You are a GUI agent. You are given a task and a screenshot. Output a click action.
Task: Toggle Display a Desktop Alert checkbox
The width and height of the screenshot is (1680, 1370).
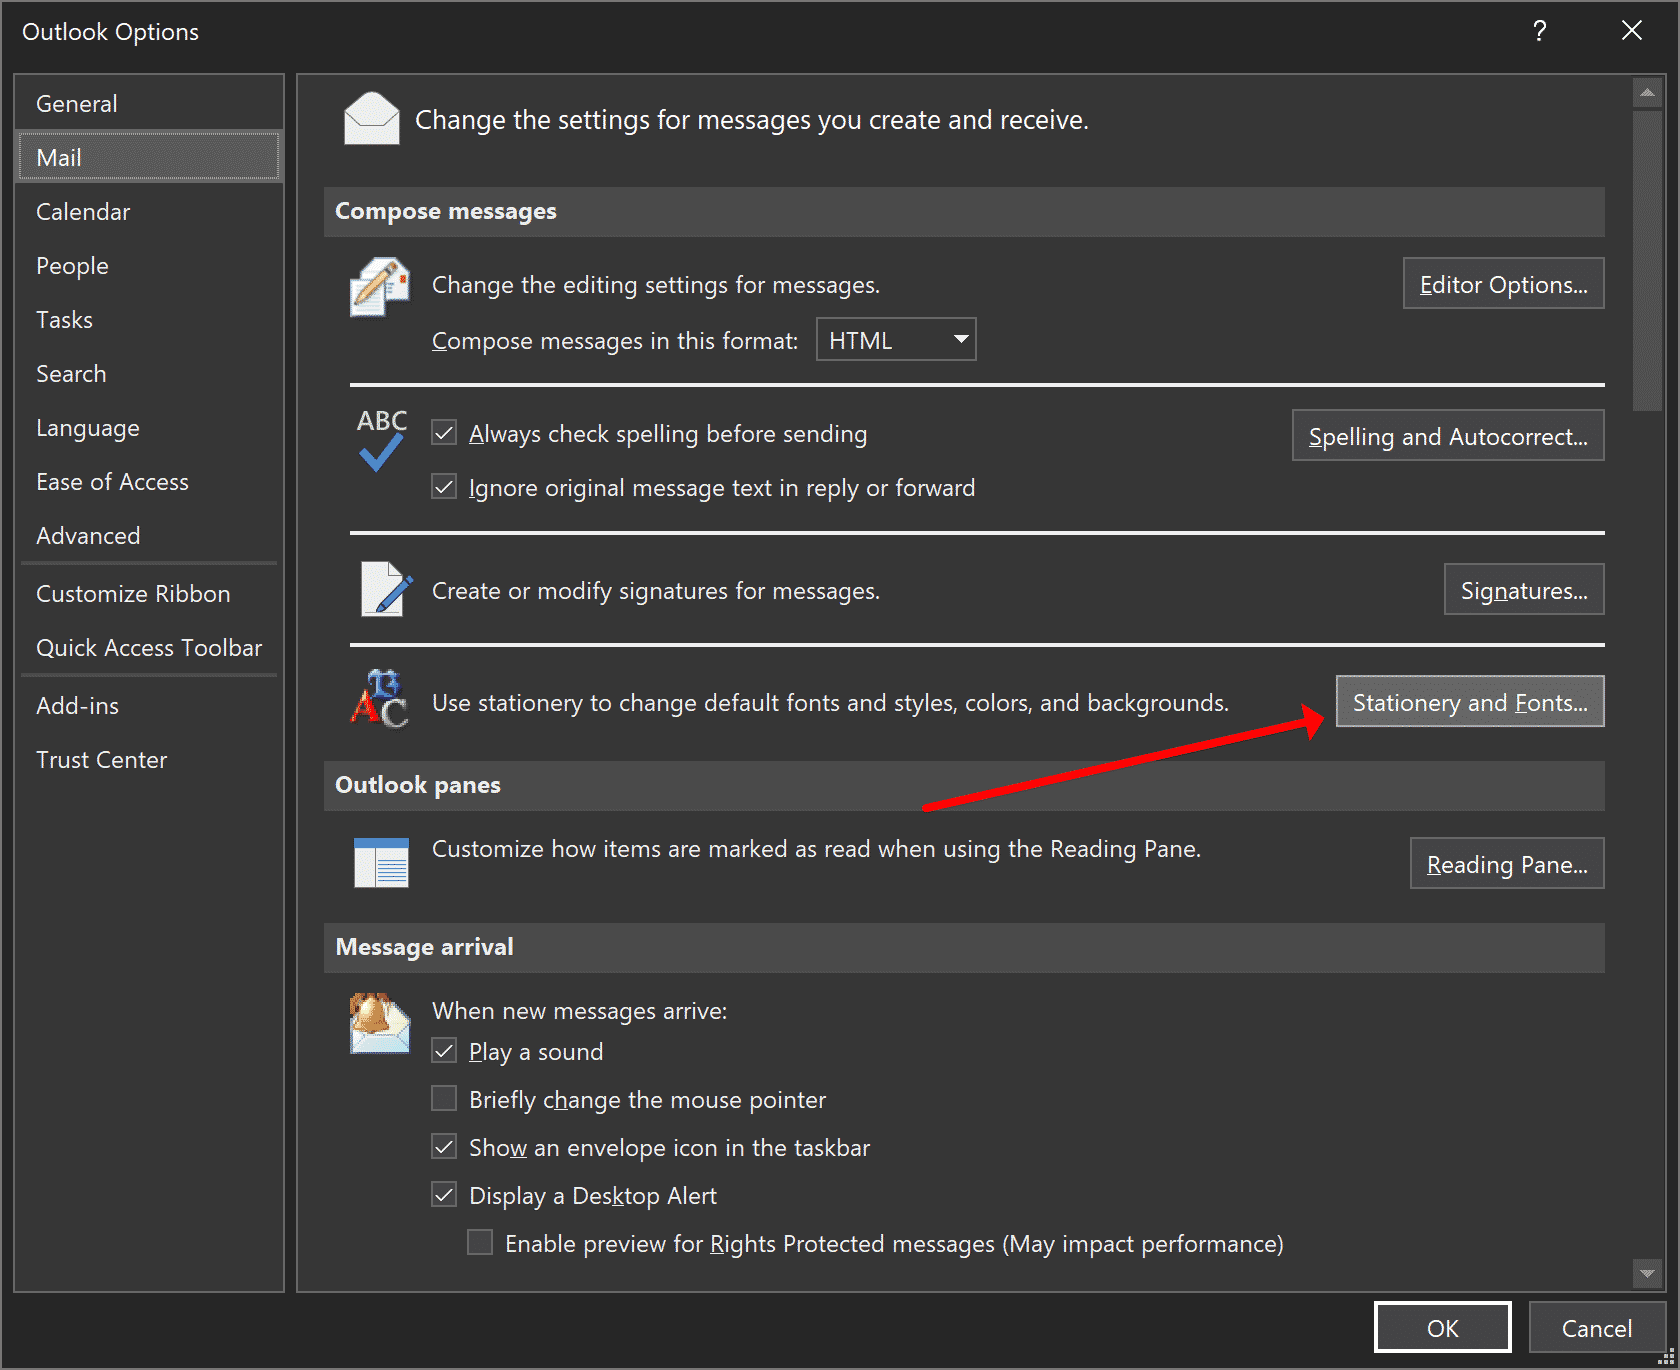point(444,1195)
